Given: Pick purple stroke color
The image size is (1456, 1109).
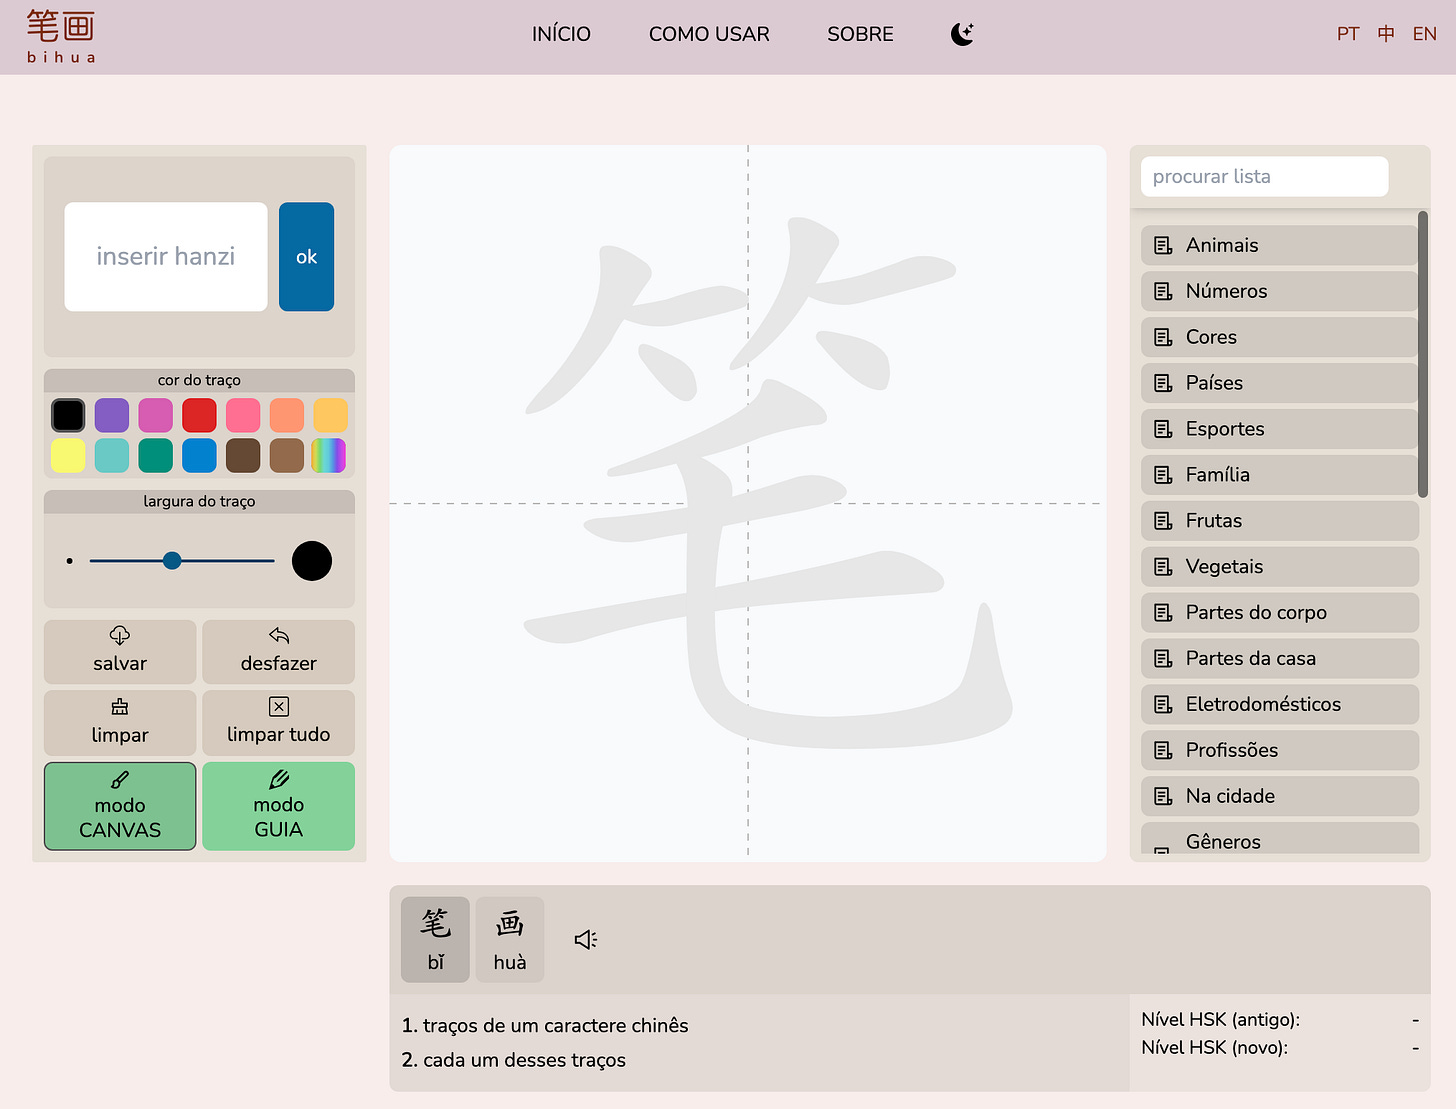Looking at the screenshot, I should click(112, 415).
